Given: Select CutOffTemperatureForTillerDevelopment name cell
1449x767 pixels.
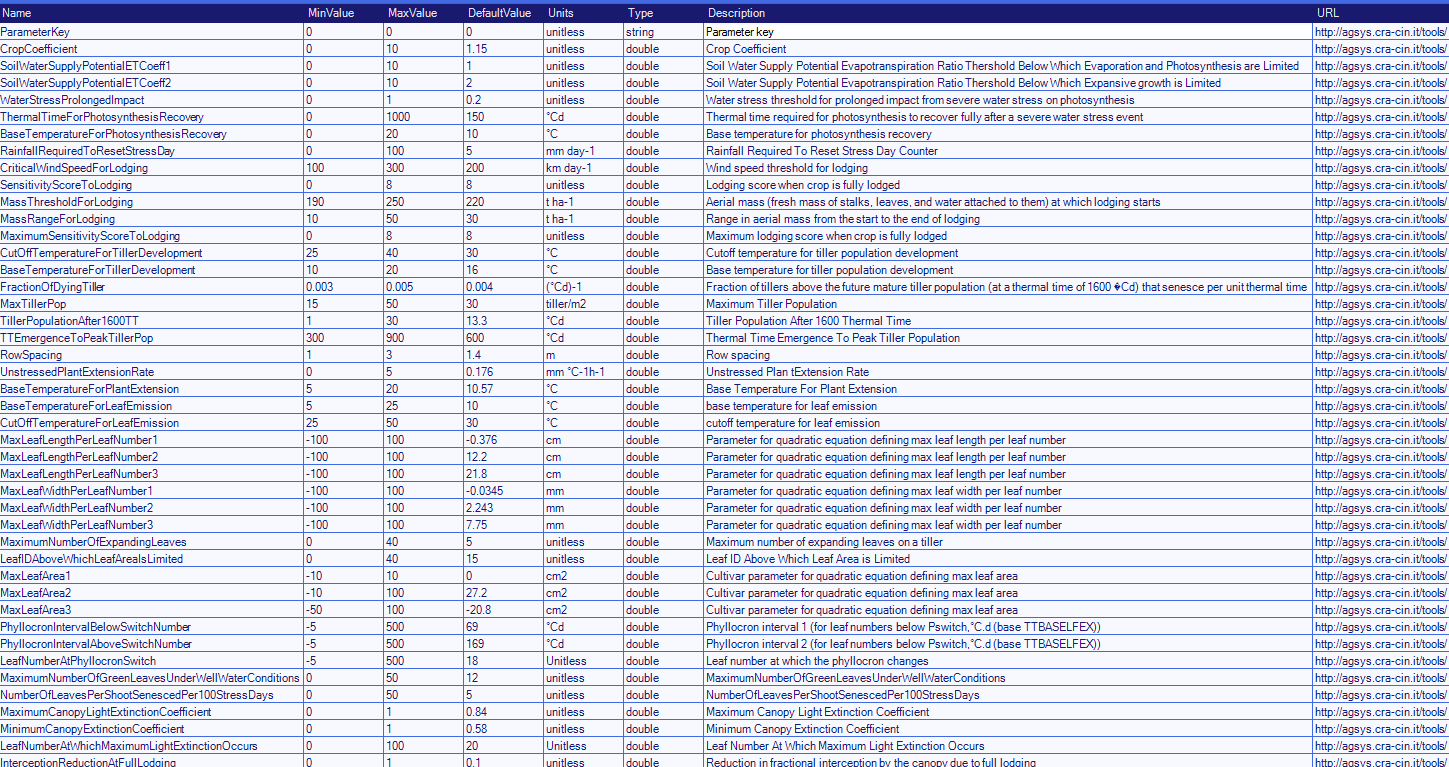Looking at the screenshot, I should [152, 253].
